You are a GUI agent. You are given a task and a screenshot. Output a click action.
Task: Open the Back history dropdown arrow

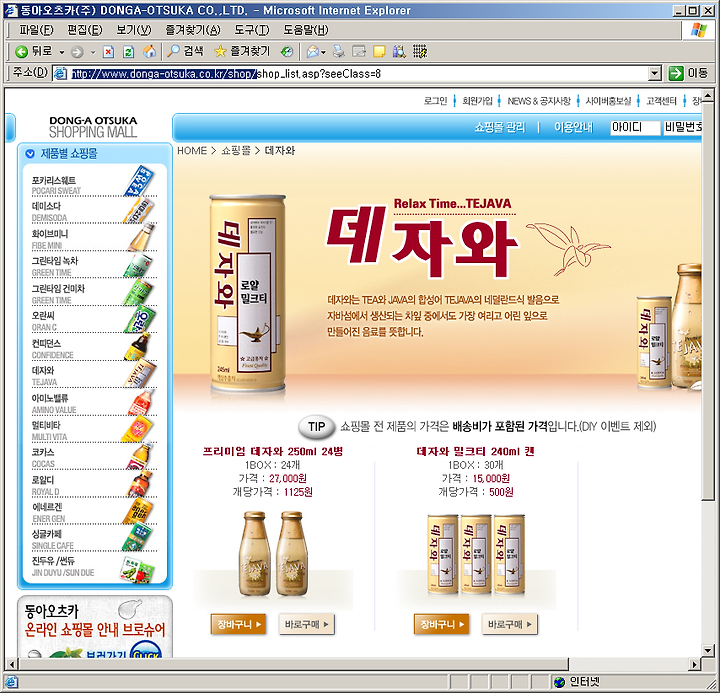tap(62, 52)
